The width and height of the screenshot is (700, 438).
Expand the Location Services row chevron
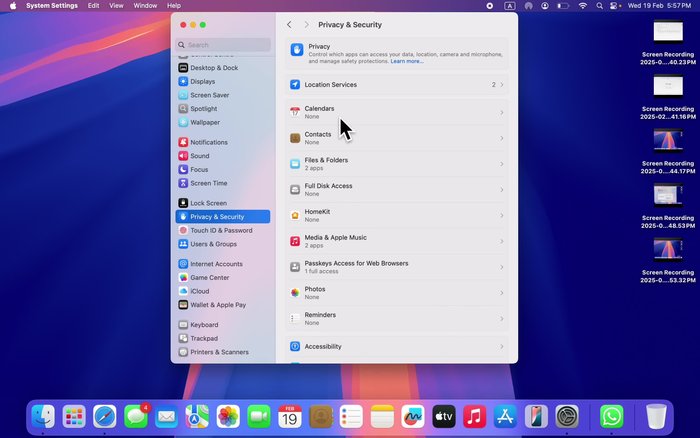(502, 85)
